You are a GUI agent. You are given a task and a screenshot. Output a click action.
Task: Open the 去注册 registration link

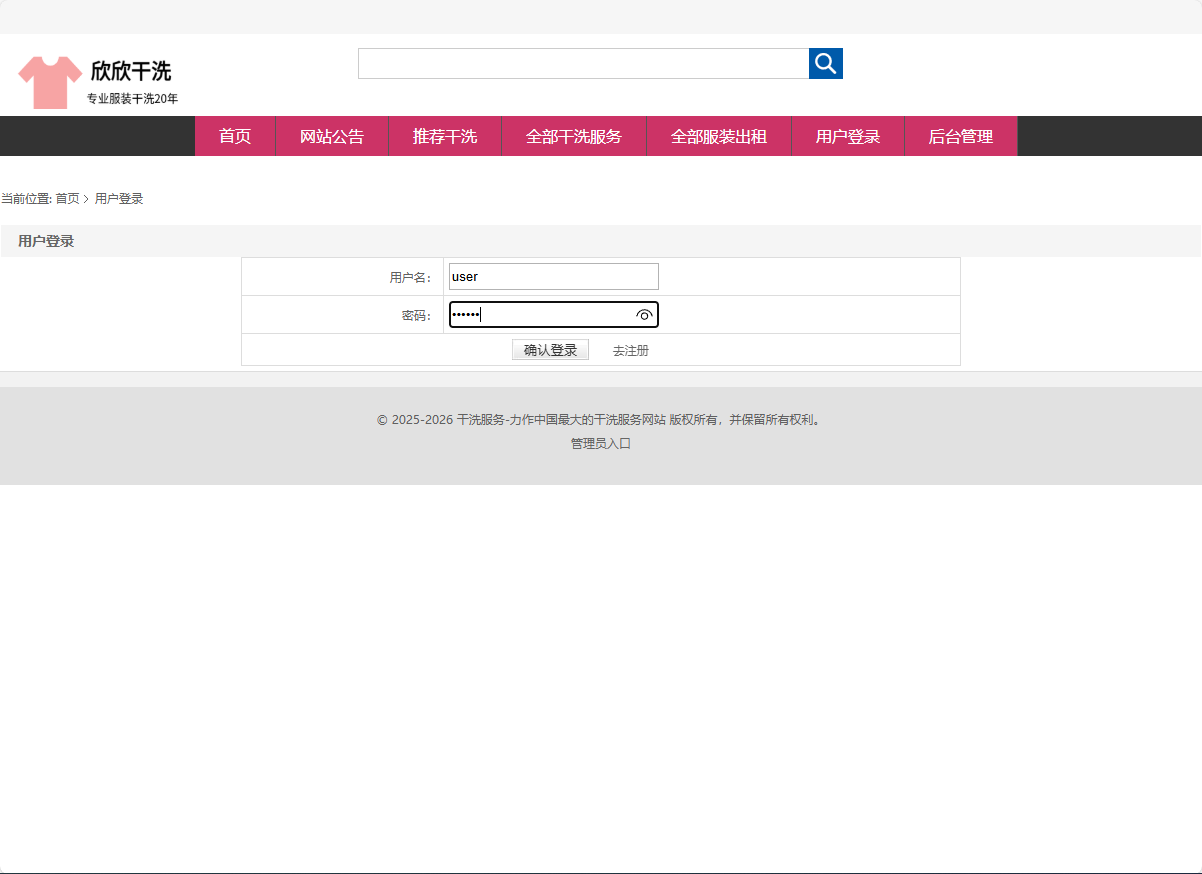pyautogui.click(x=629, y=349)
